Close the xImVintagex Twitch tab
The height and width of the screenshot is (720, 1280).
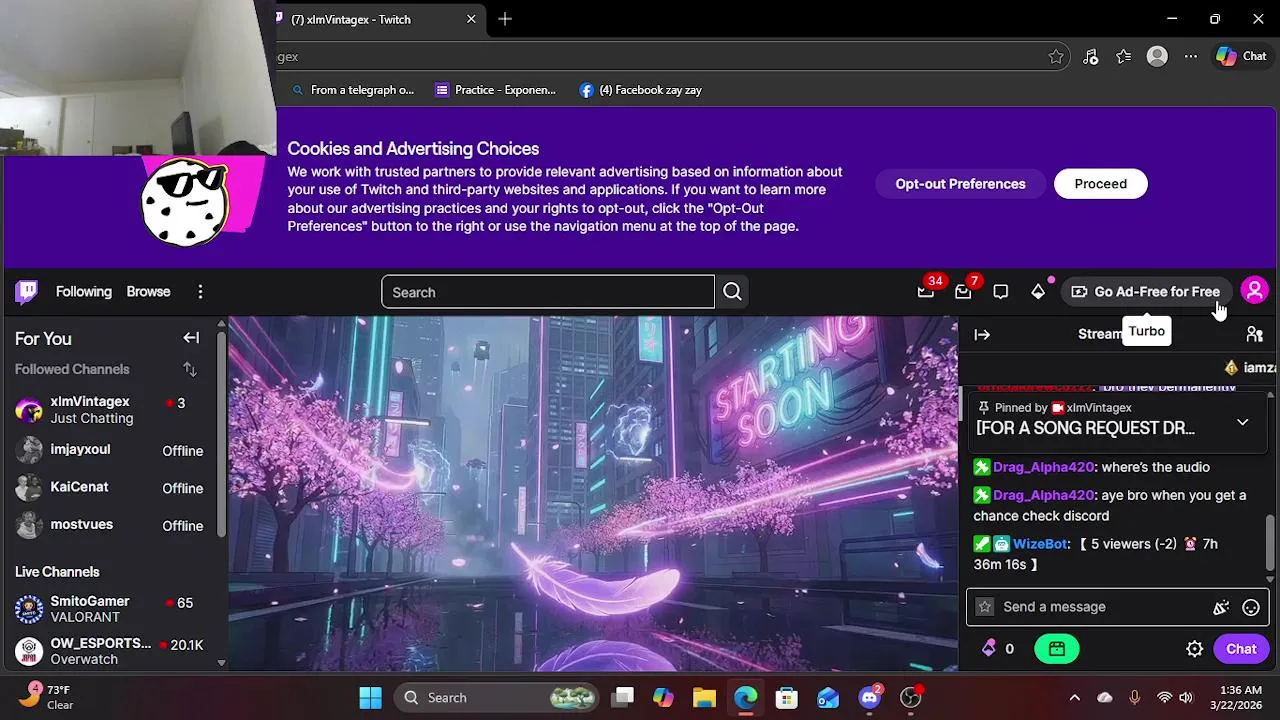(471, 19)
